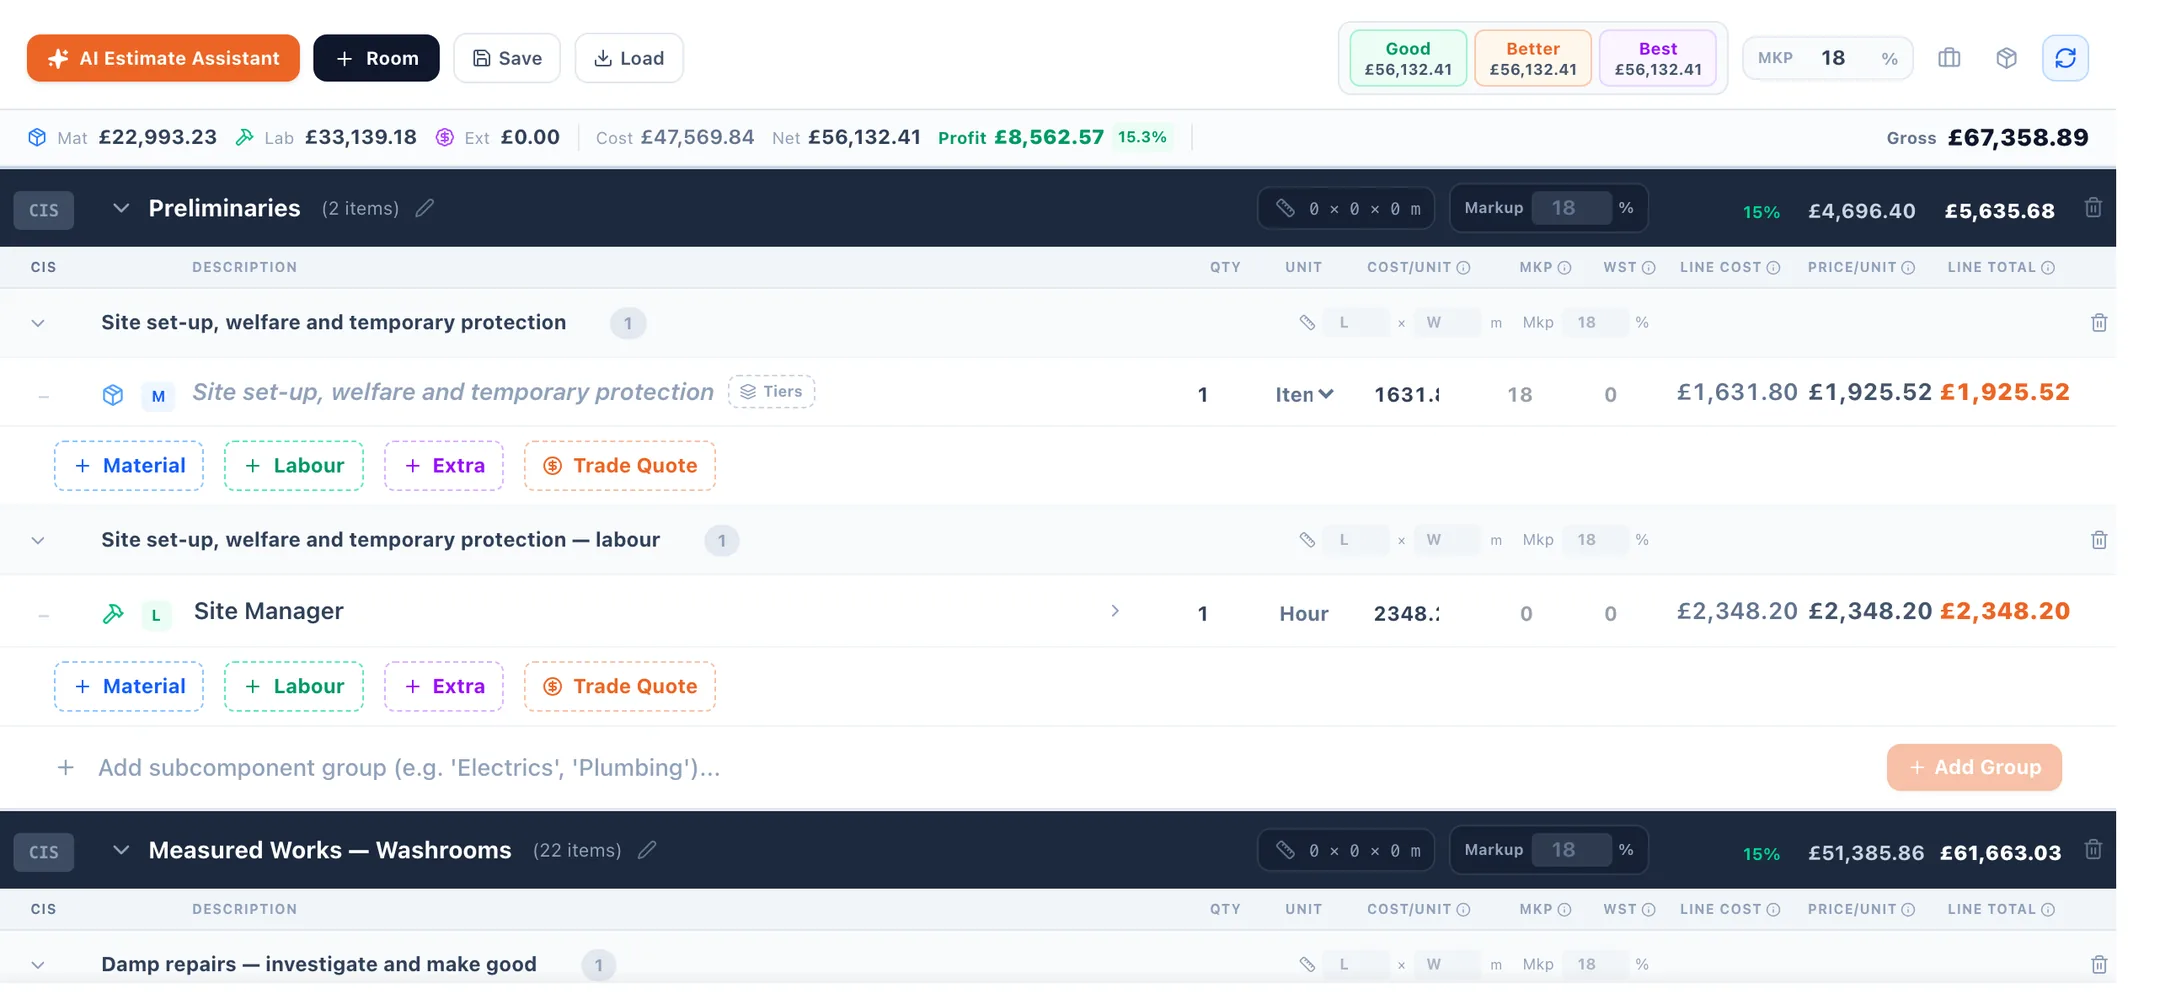Open the AI Estimate Assistant
Image resolution: width=2160 pixels, height=993 pixels.
tap(163, 58)
